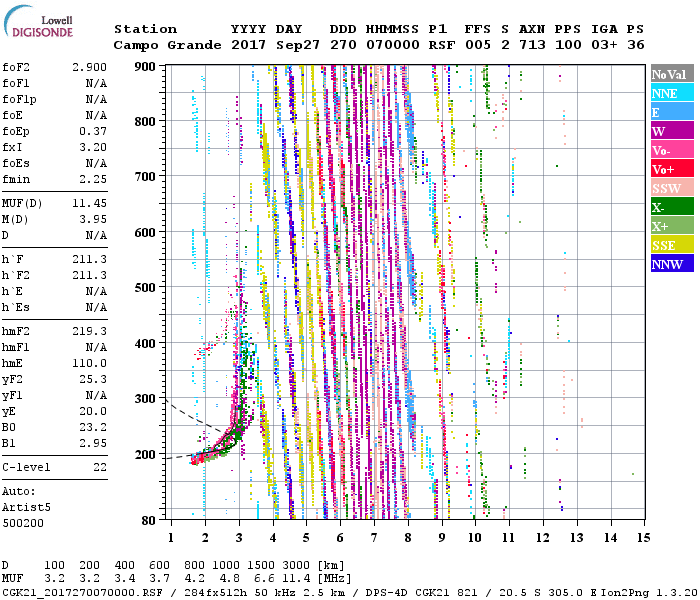Click the PPS value 100
This screenshot has width=700, height=600.
coord(568,45)
